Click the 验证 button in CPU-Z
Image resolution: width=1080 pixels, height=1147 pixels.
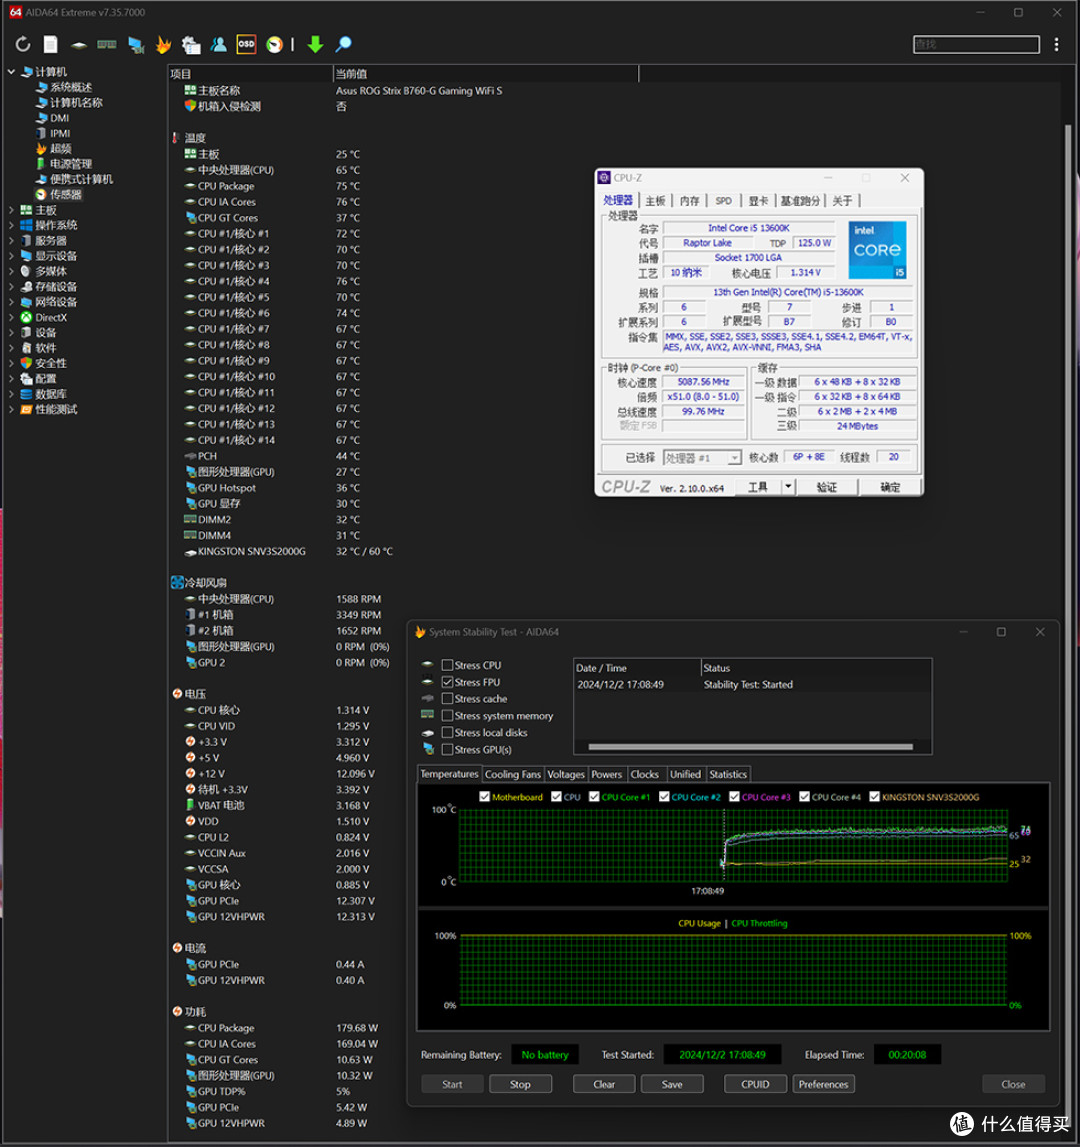point(826,487)
